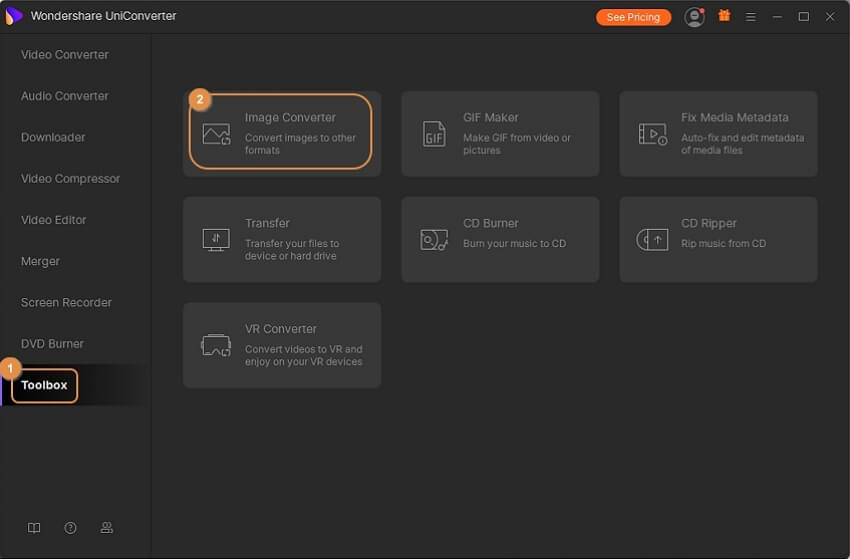Click the help question mark icon

[70, 528]
